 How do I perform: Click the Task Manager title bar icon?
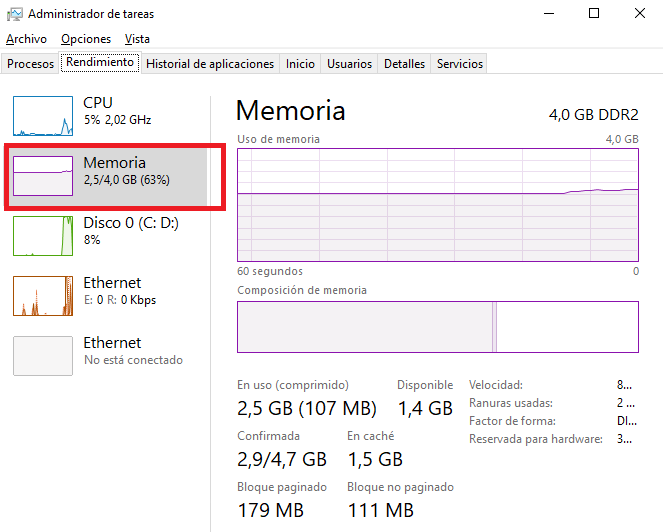15,14
